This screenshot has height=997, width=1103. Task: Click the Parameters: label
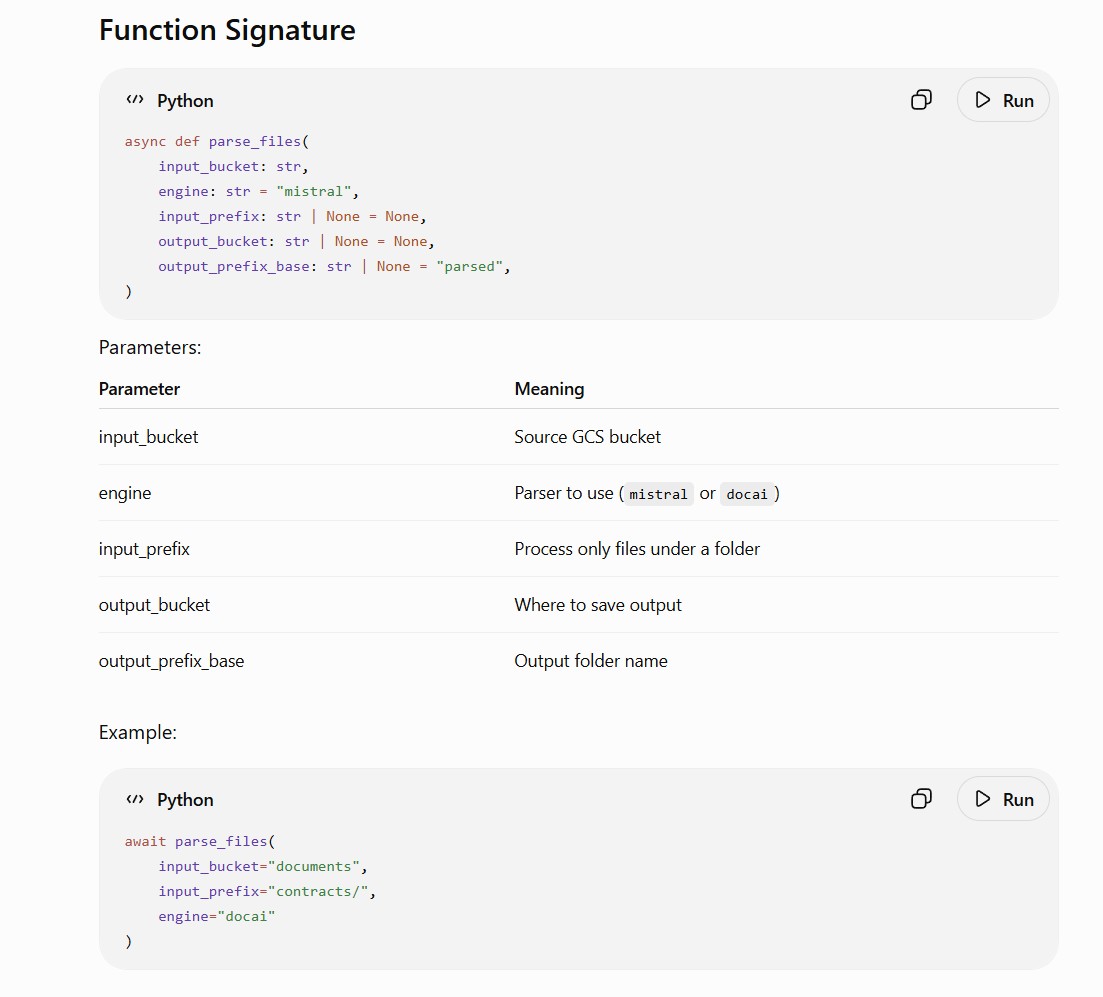point(150,348)
